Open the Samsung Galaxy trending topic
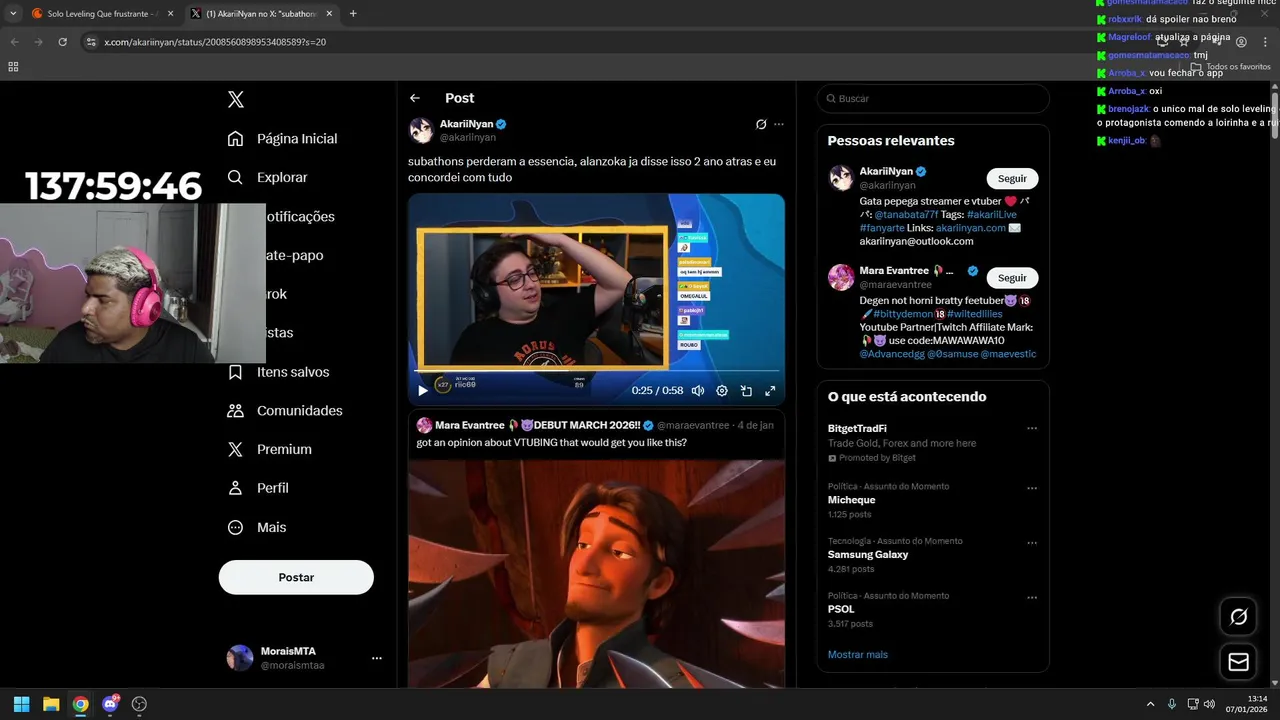This screenshot has width=1280, height=720. pyautogui.click(x=868, y=554)
